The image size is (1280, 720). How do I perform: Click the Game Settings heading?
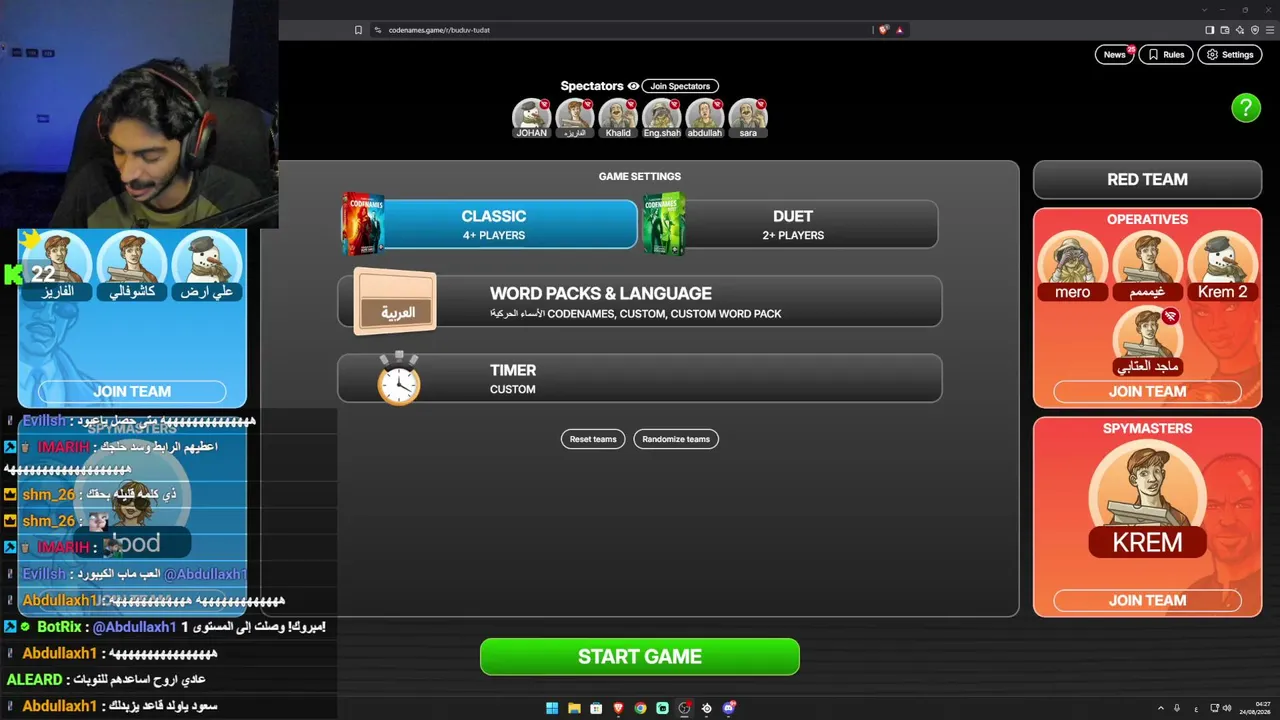pyautogui.click(x=640, y=177)
